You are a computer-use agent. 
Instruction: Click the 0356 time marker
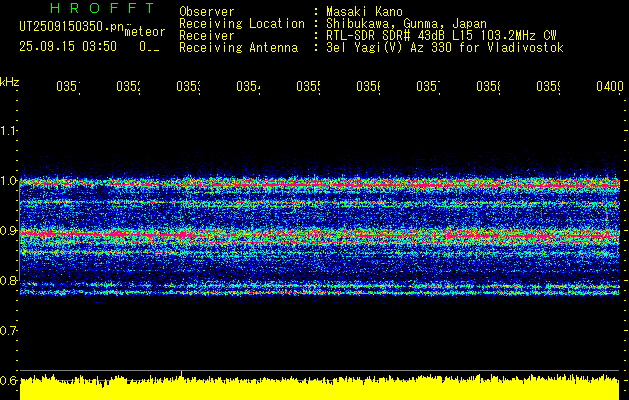coord(369,86)
